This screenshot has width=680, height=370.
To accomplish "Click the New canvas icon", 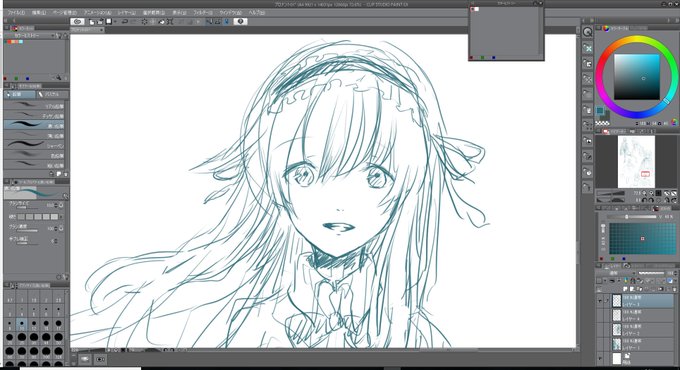I will 92,21.
